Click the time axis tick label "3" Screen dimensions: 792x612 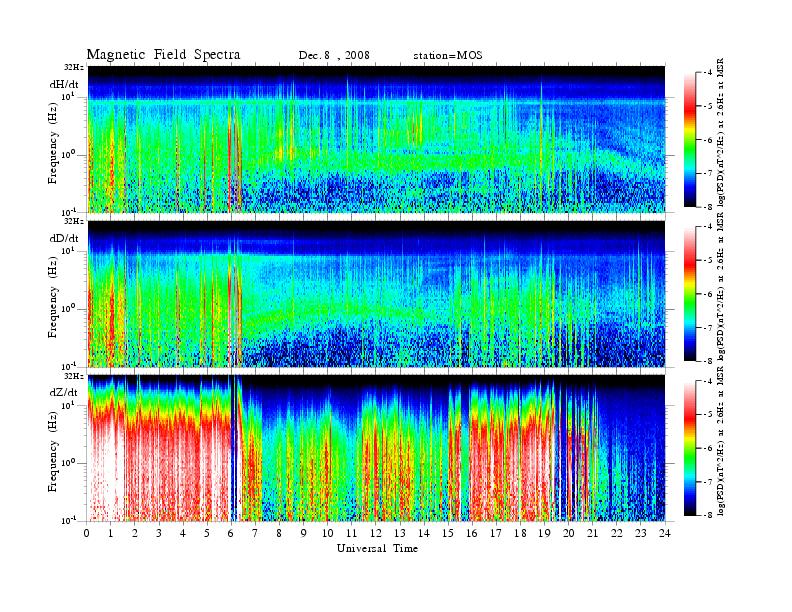coord(159,533)
